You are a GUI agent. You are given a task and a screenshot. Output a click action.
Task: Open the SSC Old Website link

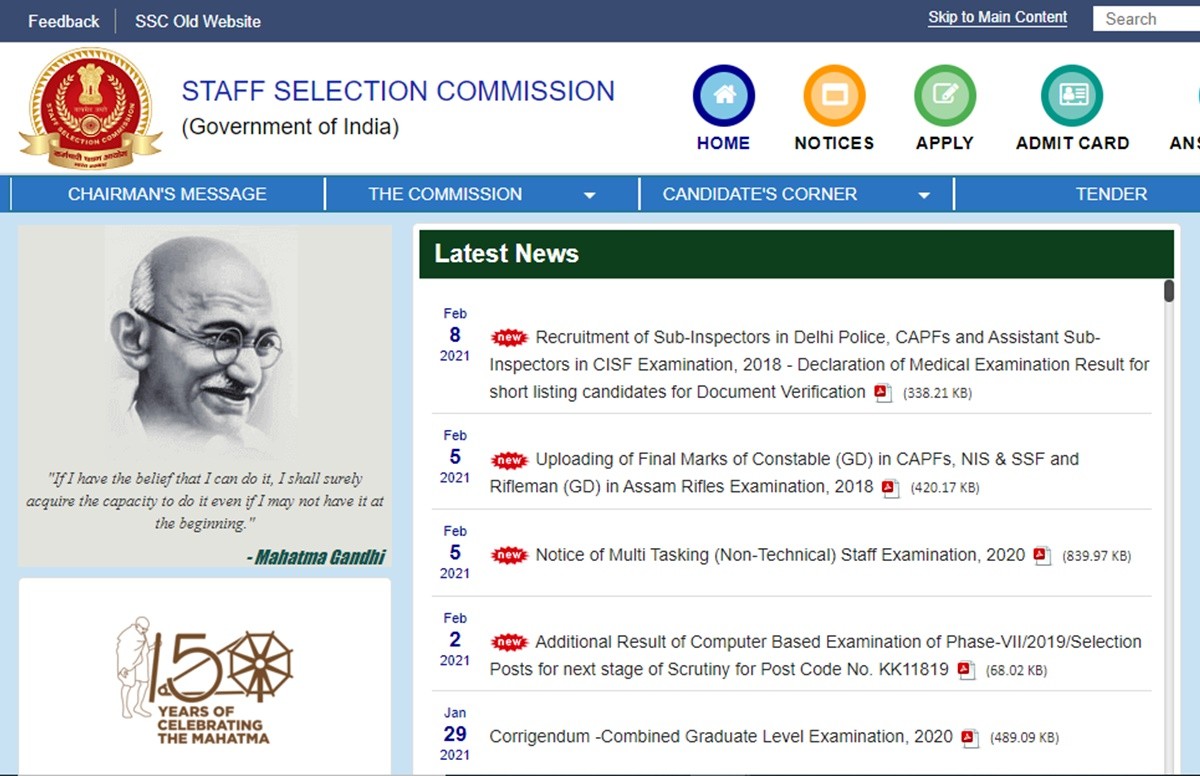pos(198,21)
